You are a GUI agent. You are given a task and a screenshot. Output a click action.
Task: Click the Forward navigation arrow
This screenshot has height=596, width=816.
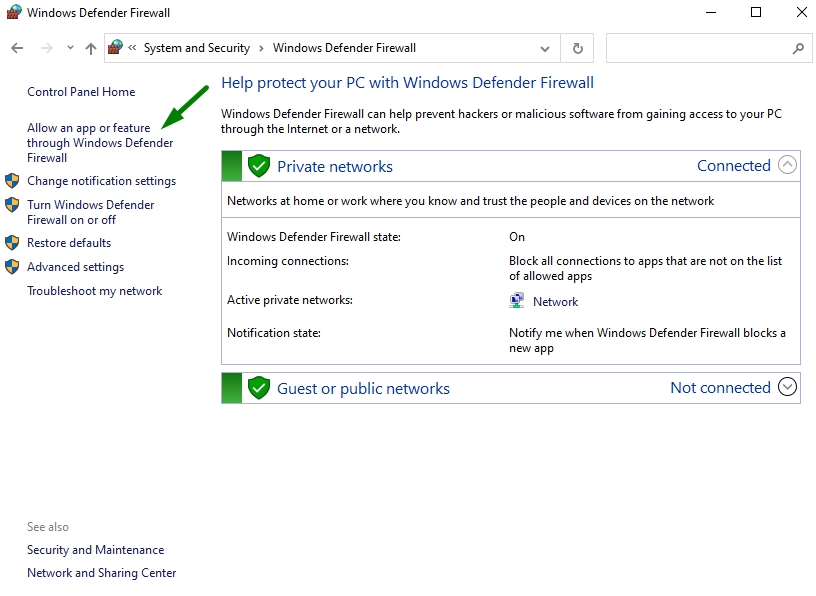click(47, 48)
